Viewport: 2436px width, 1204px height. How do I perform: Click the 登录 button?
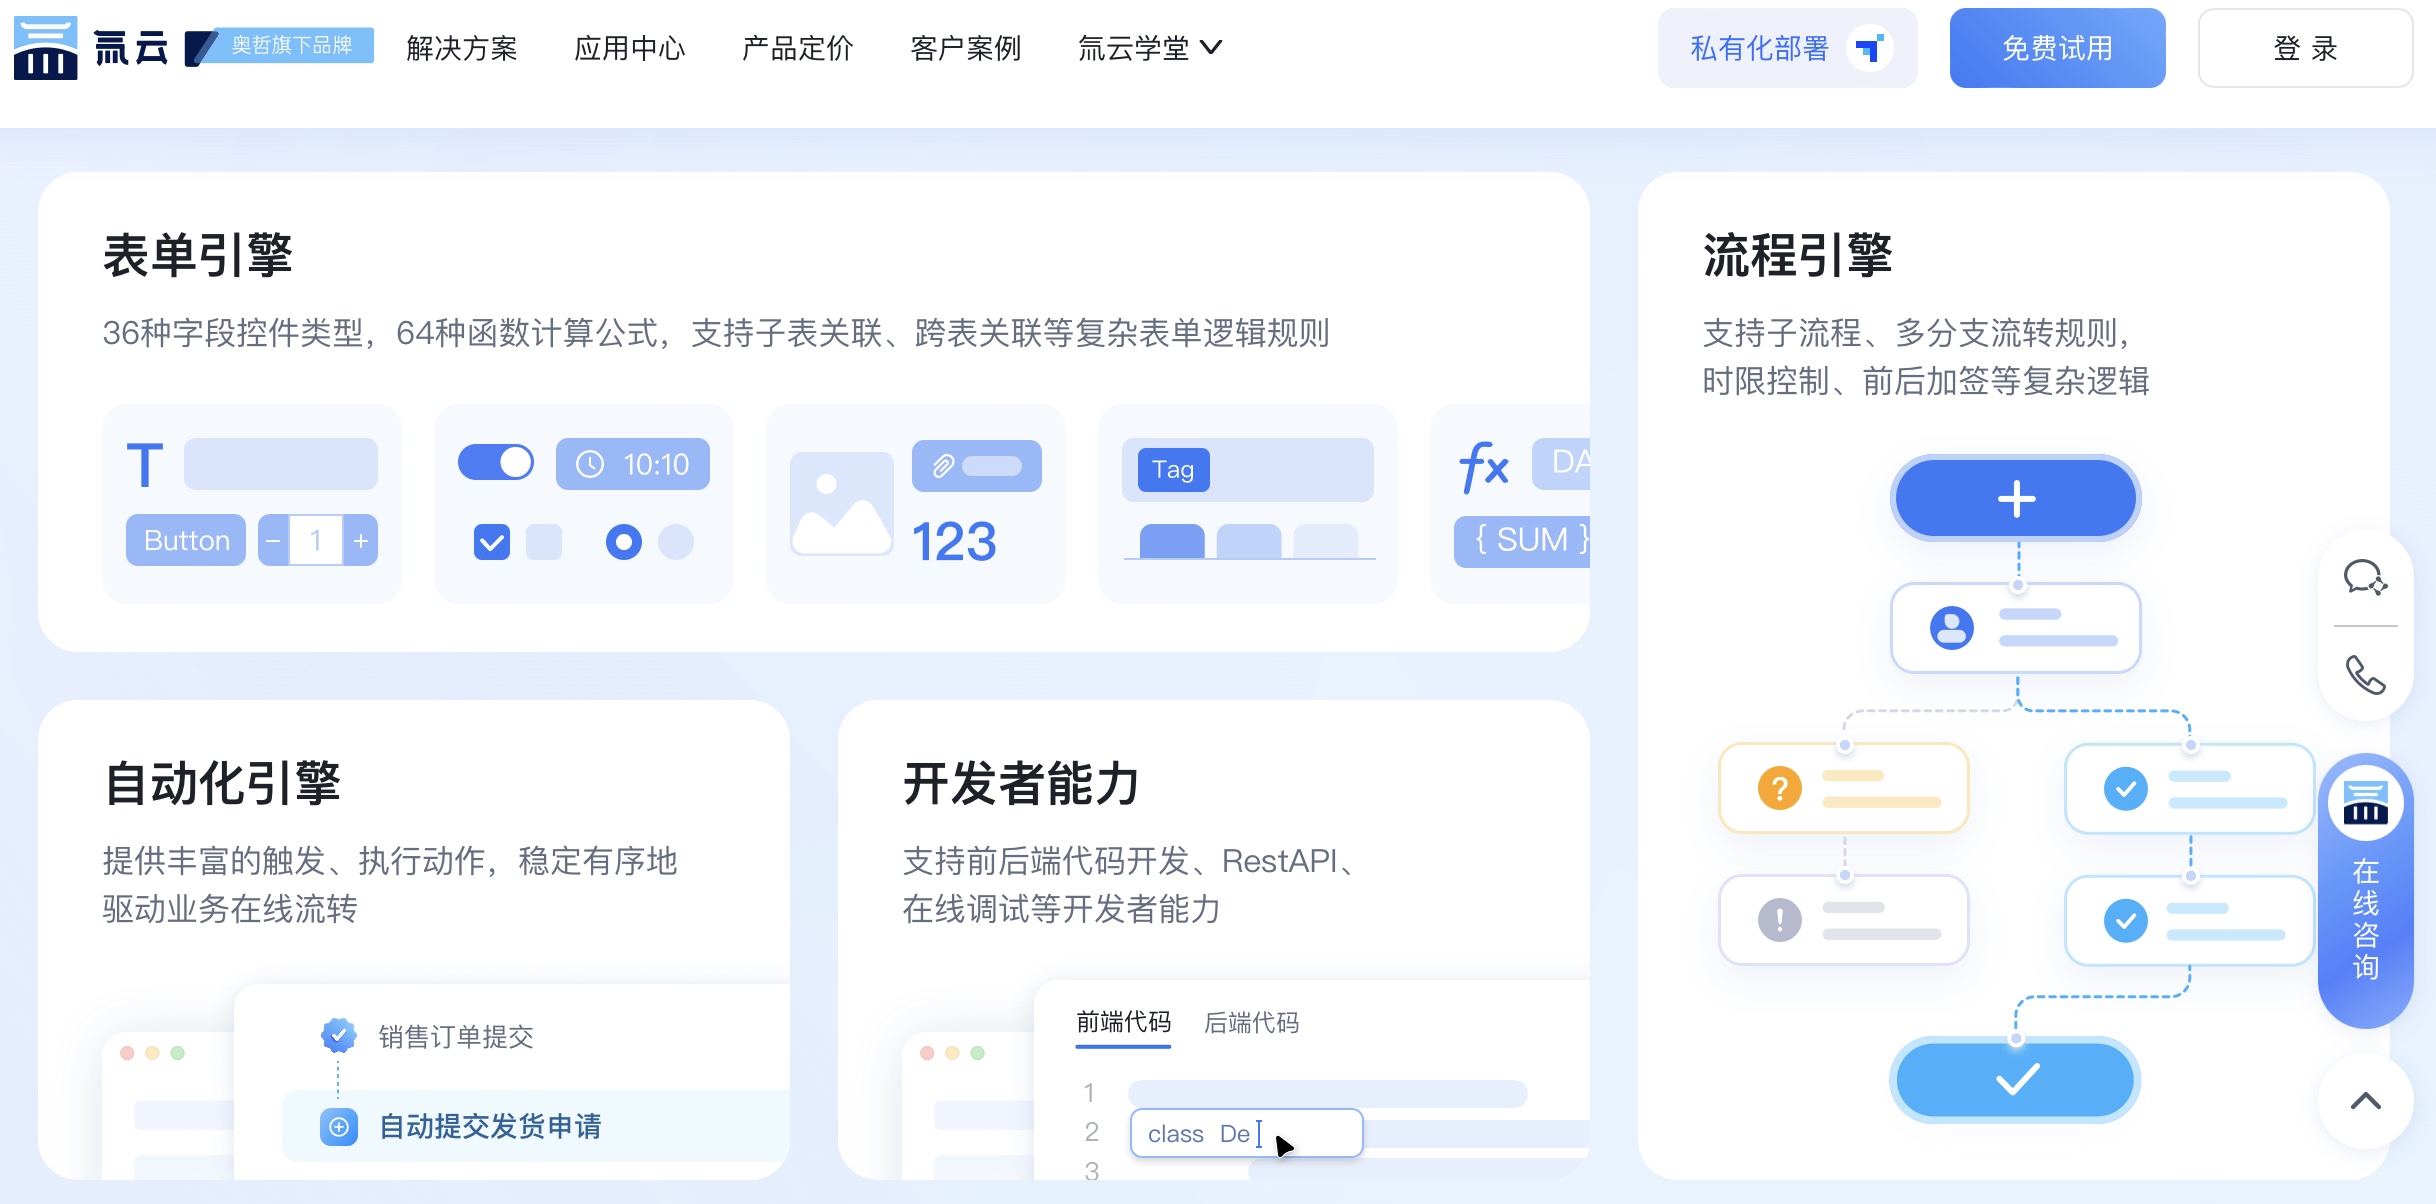click(2304, 48)
